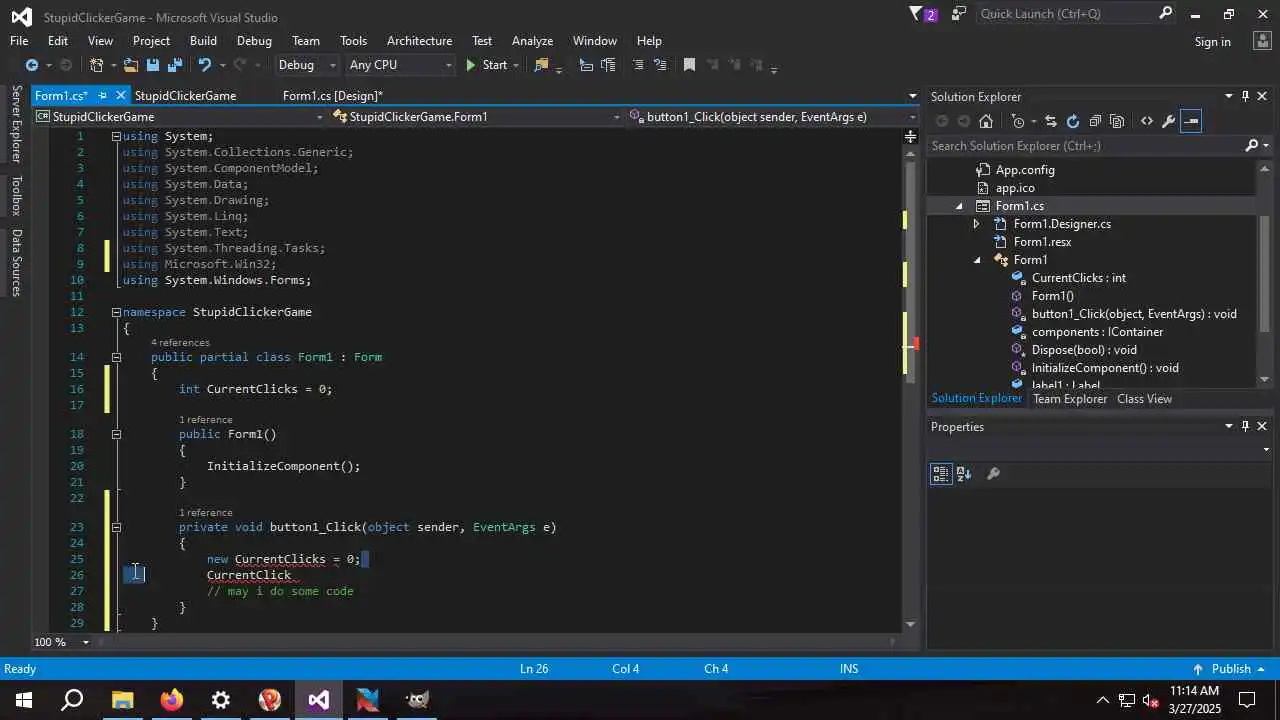
Task: Open the Debug configuration dropdown
Action: [307, 65]
